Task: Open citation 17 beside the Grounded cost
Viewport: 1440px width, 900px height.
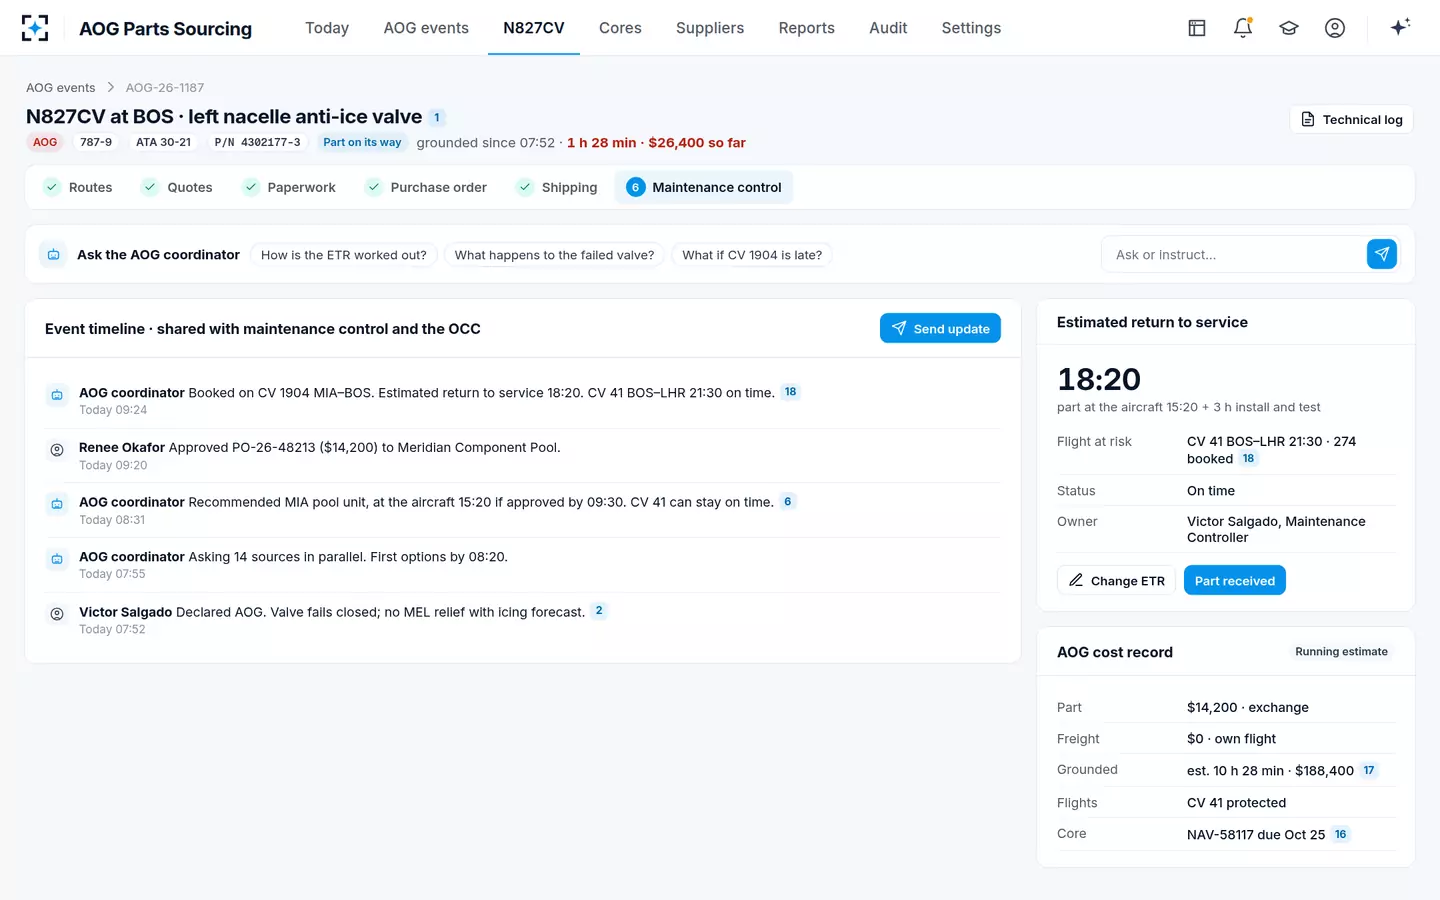Action: pos(1369,770)
